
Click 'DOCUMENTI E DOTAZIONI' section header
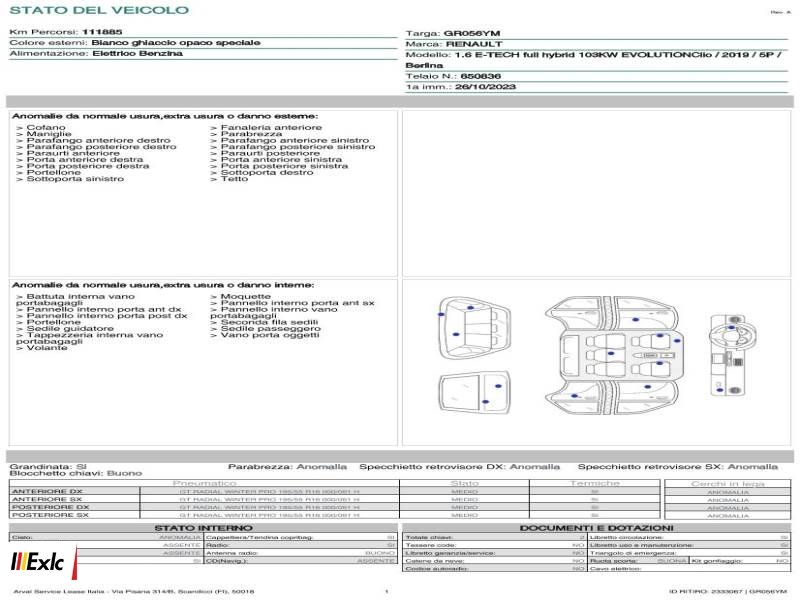(x=596, y=528)
